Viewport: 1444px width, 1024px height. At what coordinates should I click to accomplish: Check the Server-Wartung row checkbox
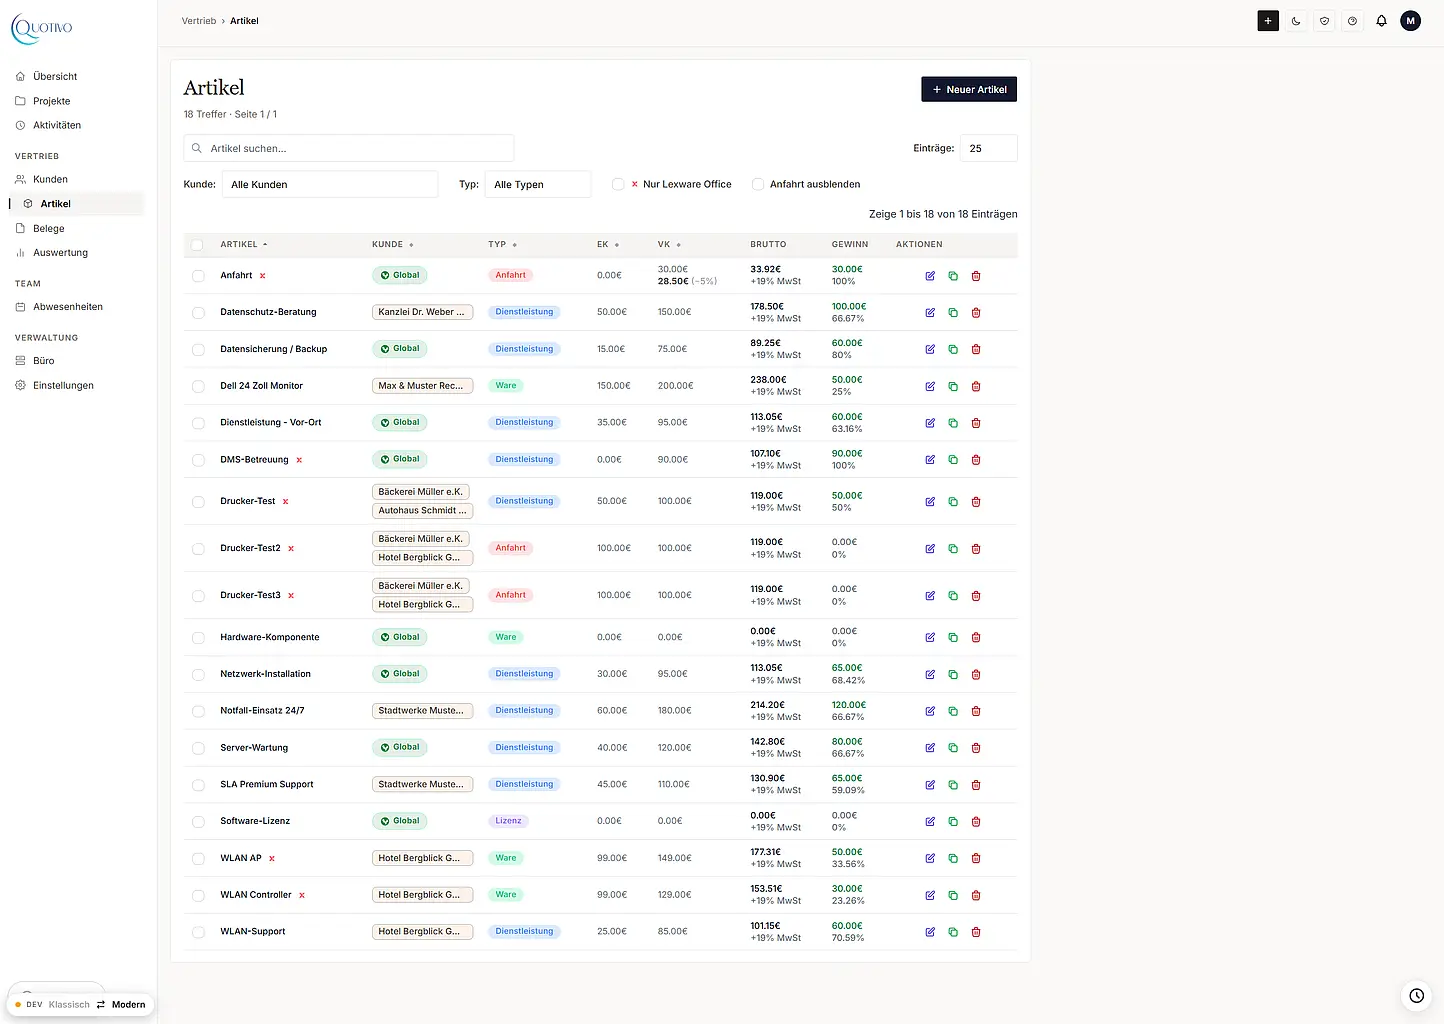point(198,748)
